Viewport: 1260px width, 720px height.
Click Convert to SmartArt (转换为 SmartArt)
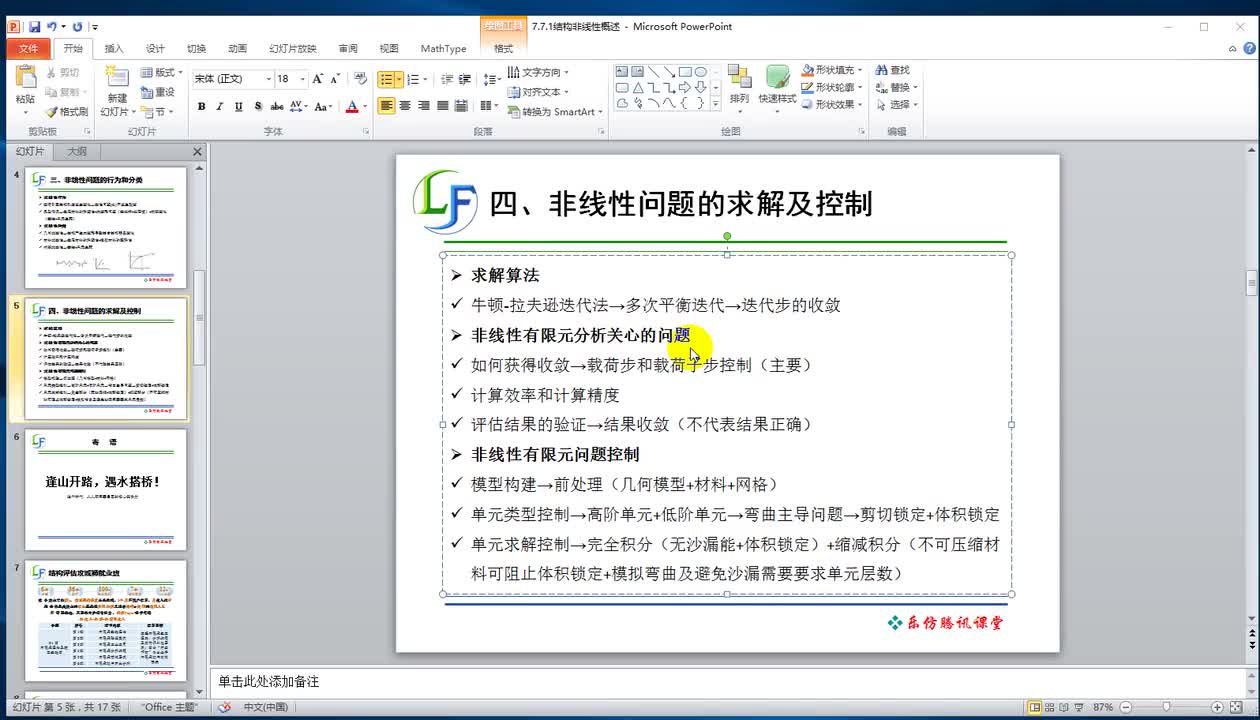555,112
